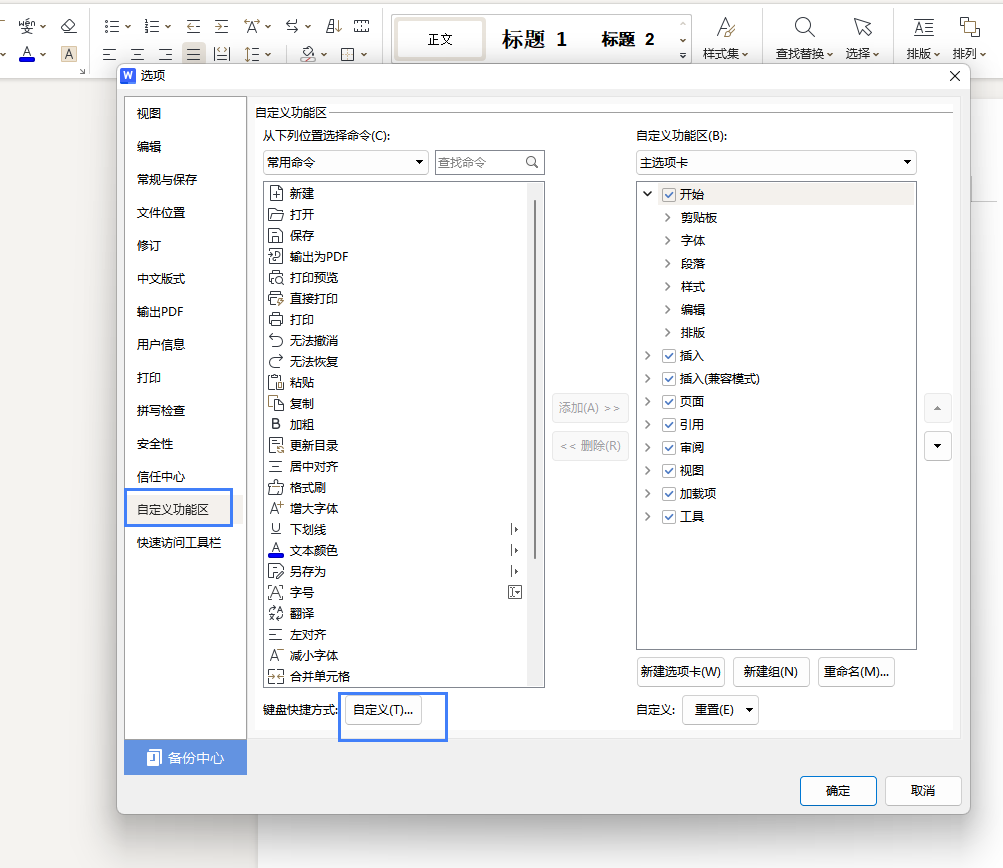Click the magnifier icon in 查找命令 box

532,162
